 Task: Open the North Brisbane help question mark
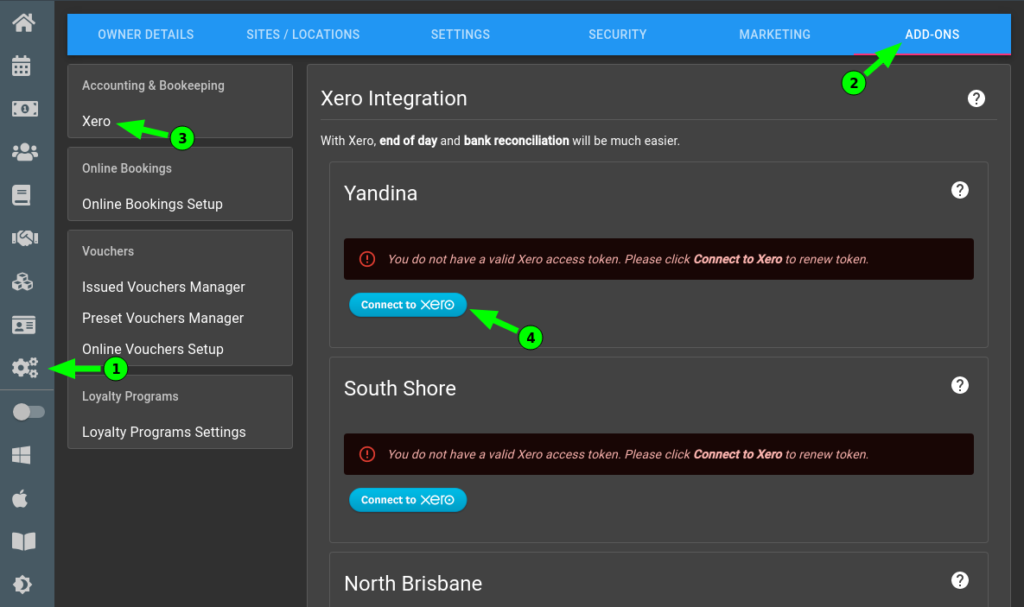click(959, 580)
